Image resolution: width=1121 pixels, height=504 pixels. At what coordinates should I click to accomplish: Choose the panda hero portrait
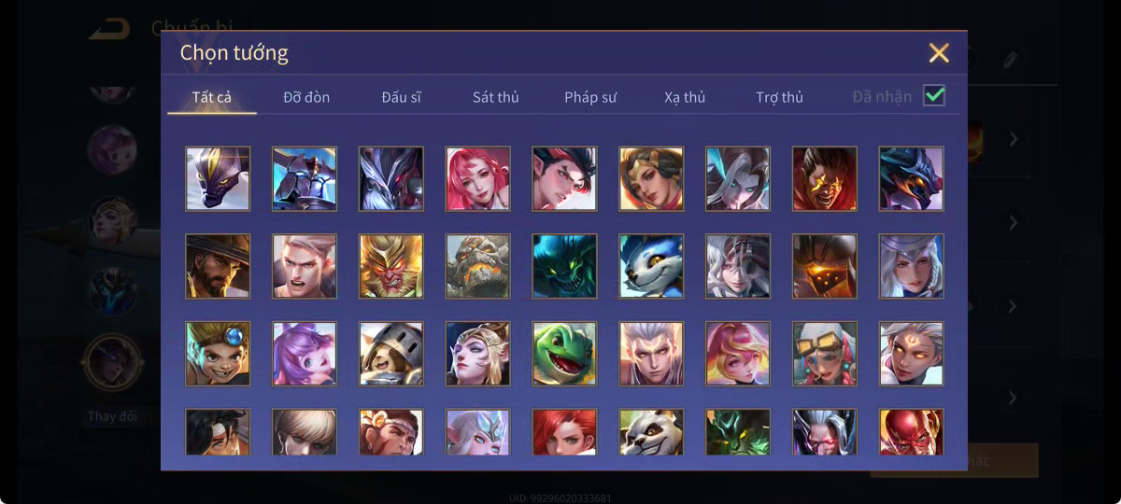coord(651,432)
